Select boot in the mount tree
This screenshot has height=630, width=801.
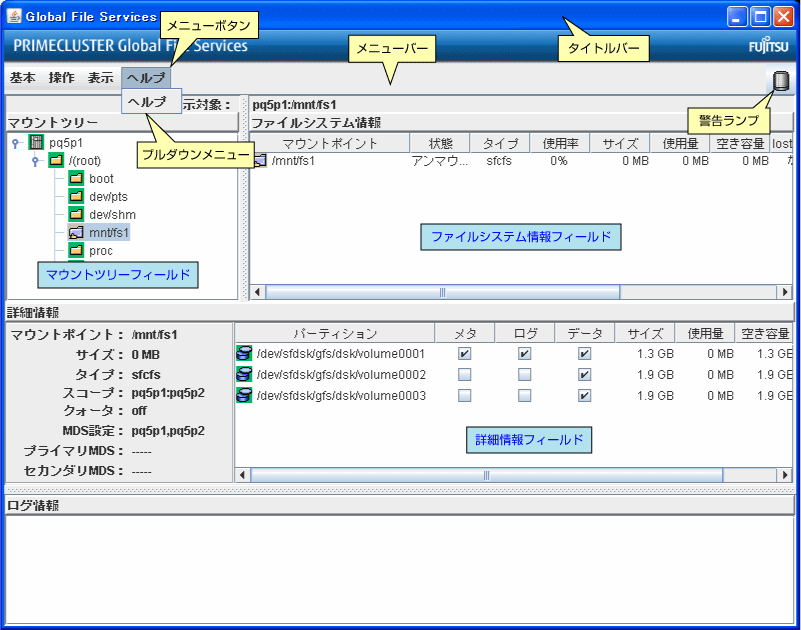tap(101, 179)
